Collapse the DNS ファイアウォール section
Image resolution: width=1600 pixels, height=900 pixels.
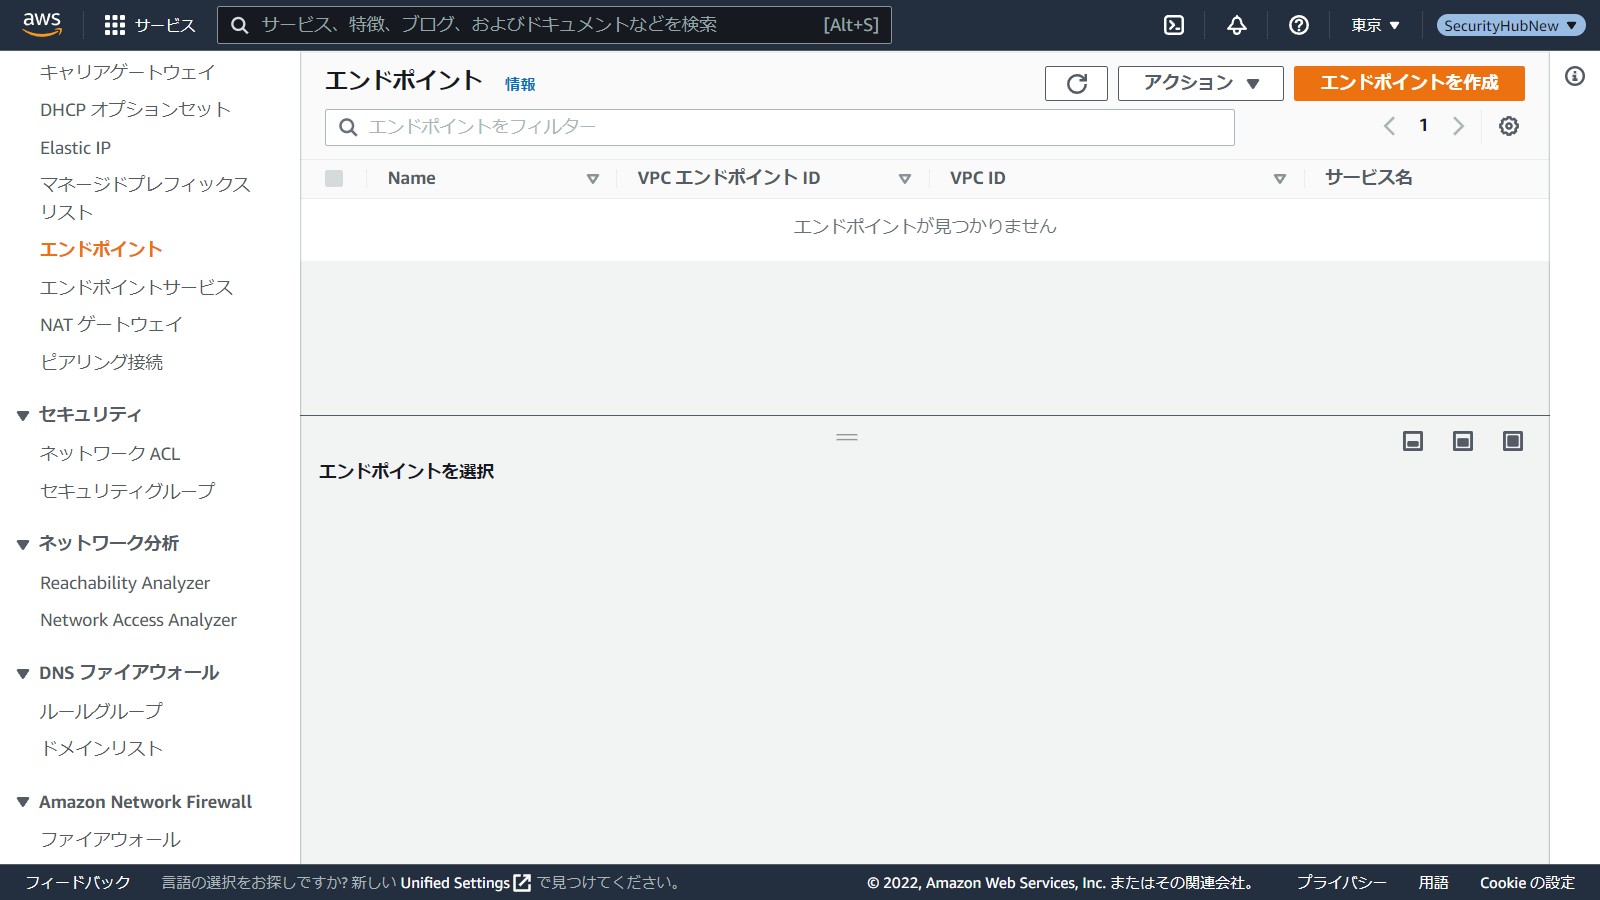point(23,674)
